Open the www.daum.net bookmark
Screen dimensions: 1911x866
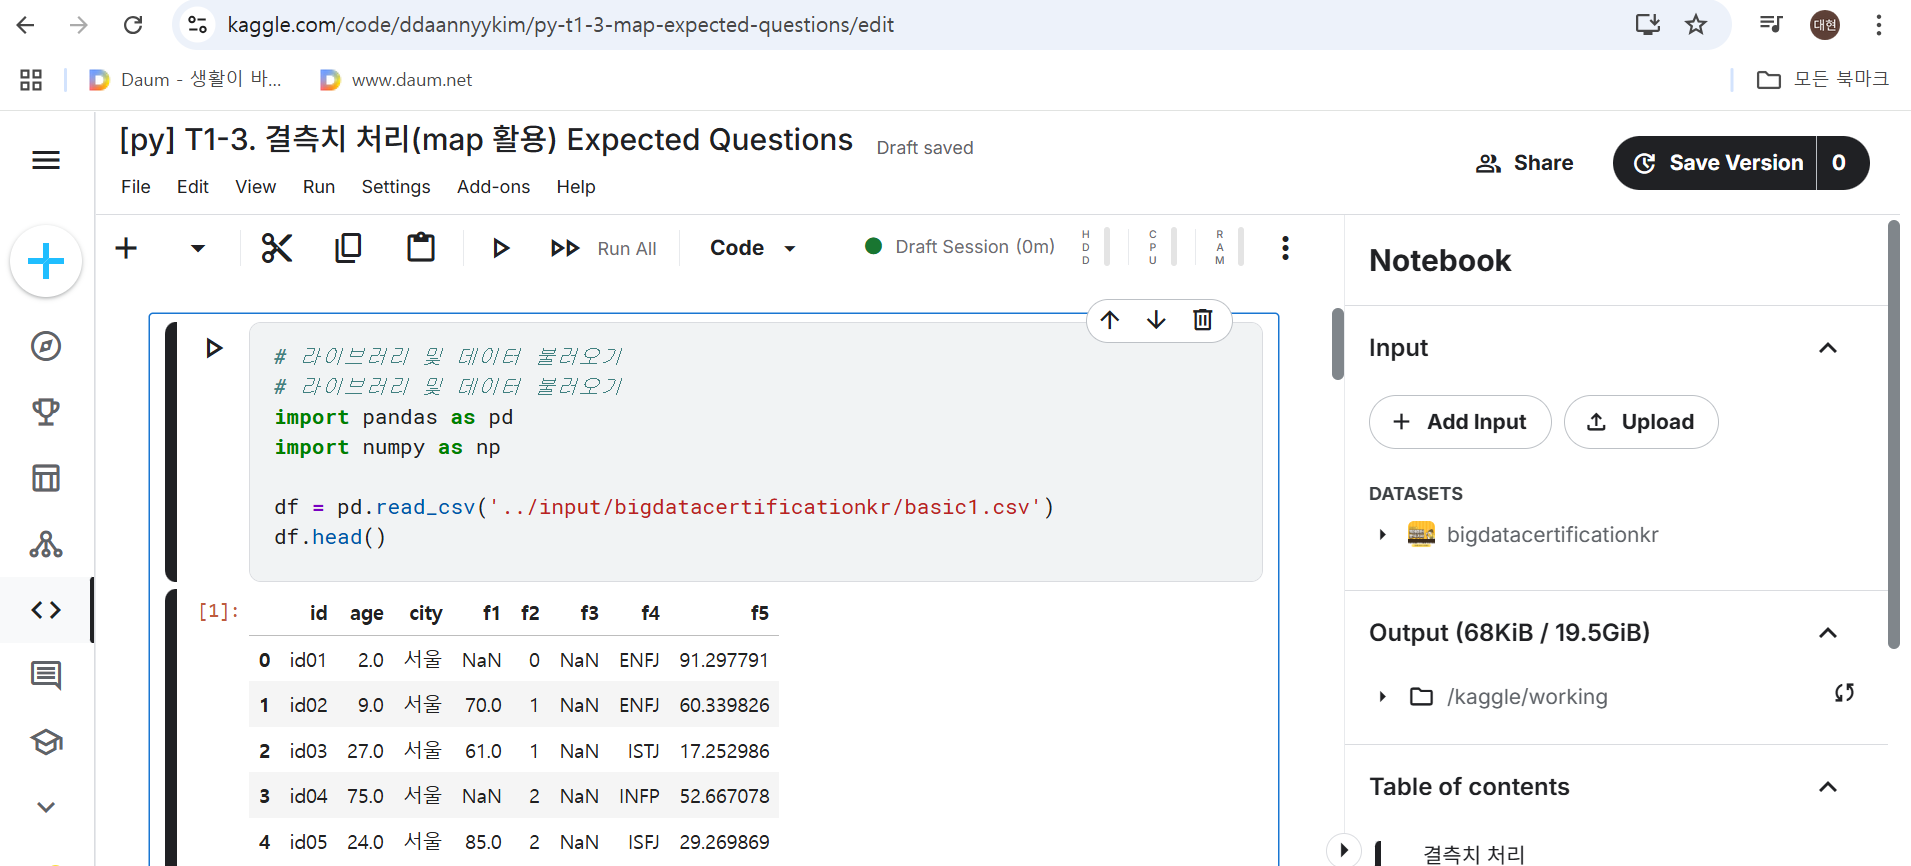click(x=396, y=80)
